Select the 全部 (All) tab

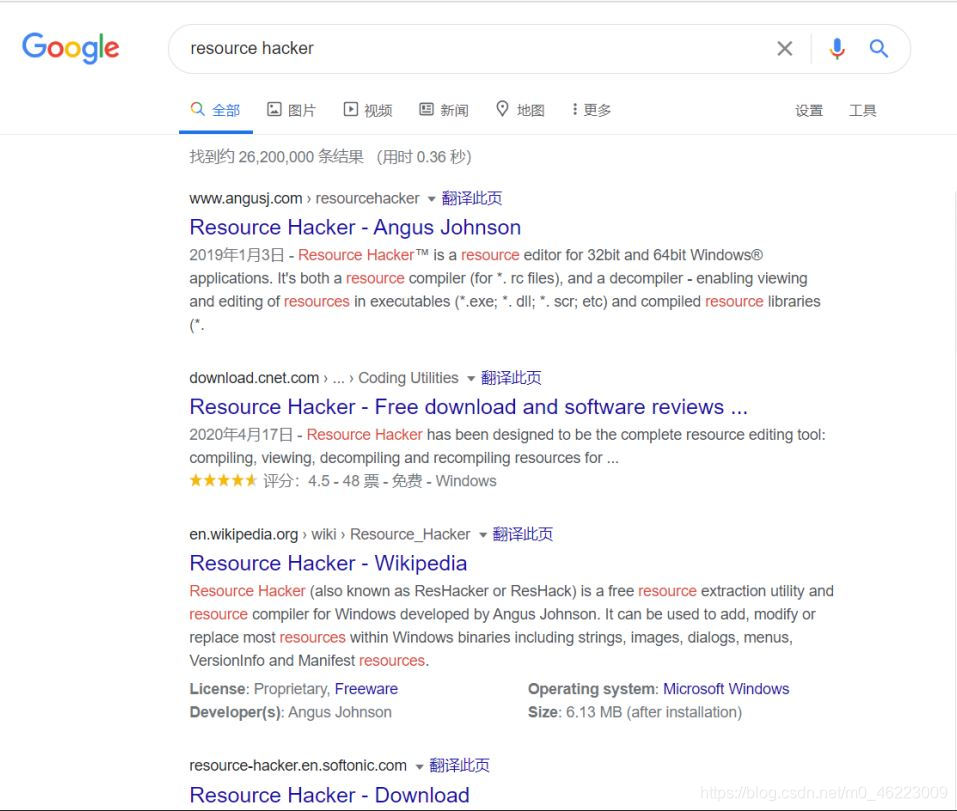click(215, 110)
